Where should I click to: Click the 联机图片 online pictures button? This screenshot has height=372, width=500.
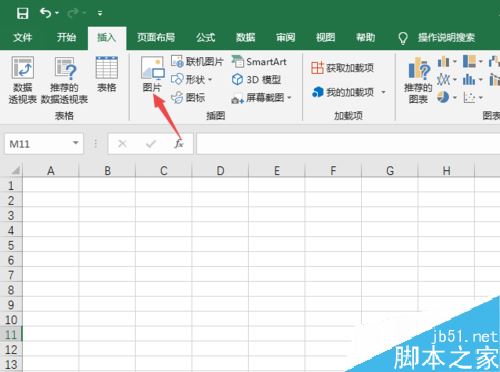point(197,61)
